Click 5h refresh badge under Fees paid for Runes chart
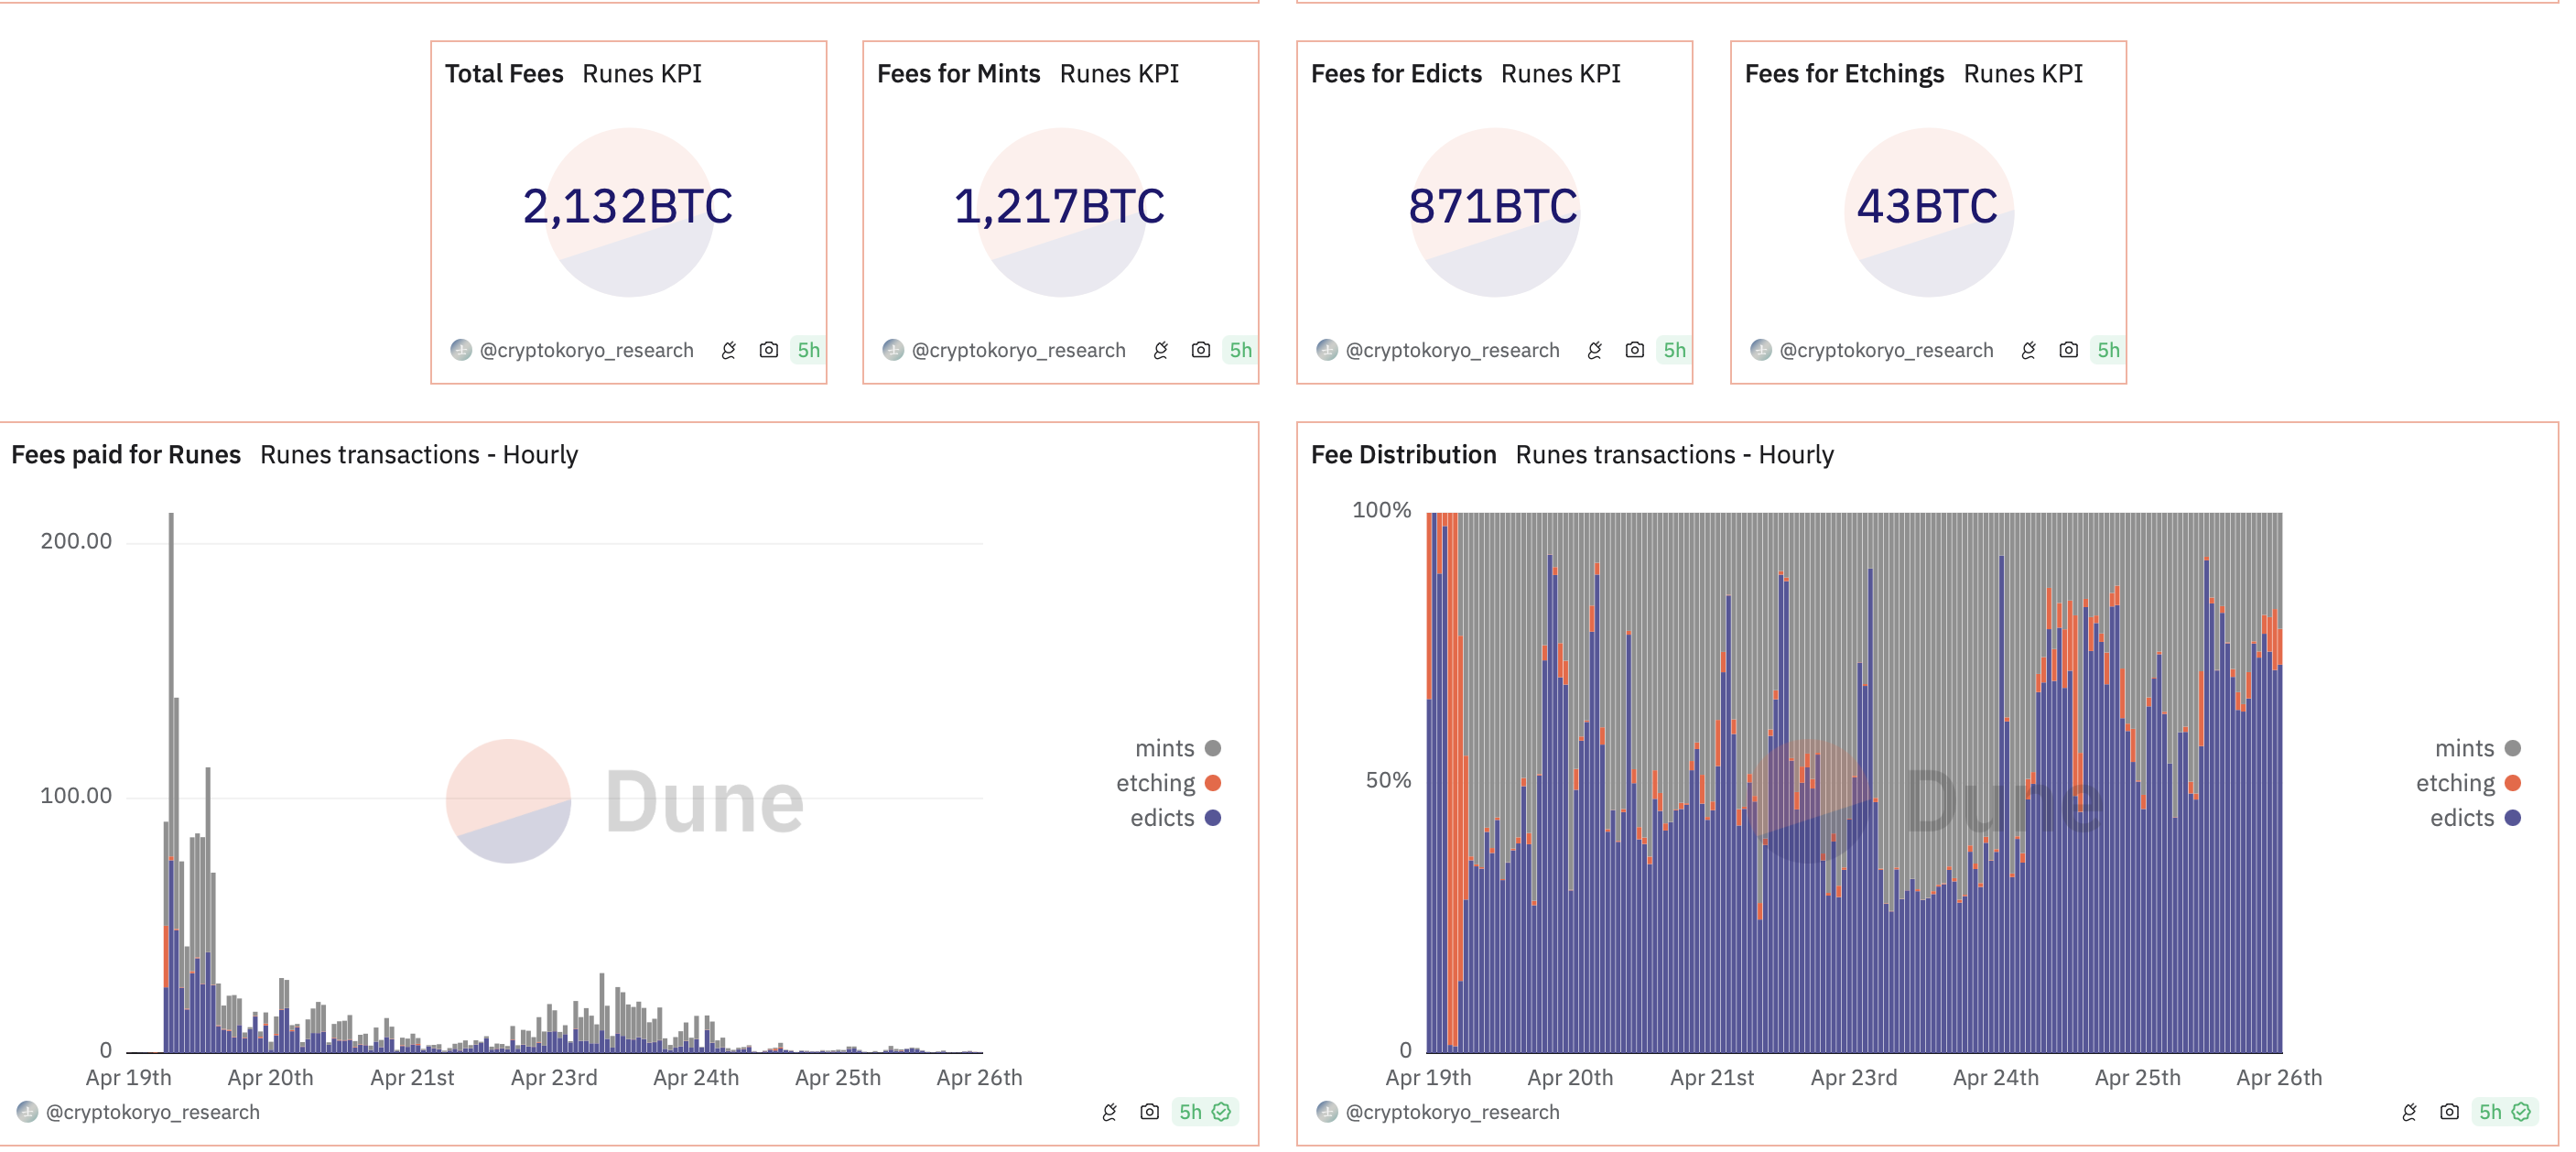The height and width of the screenshot is (1152, 2576). (1190, 1112)
